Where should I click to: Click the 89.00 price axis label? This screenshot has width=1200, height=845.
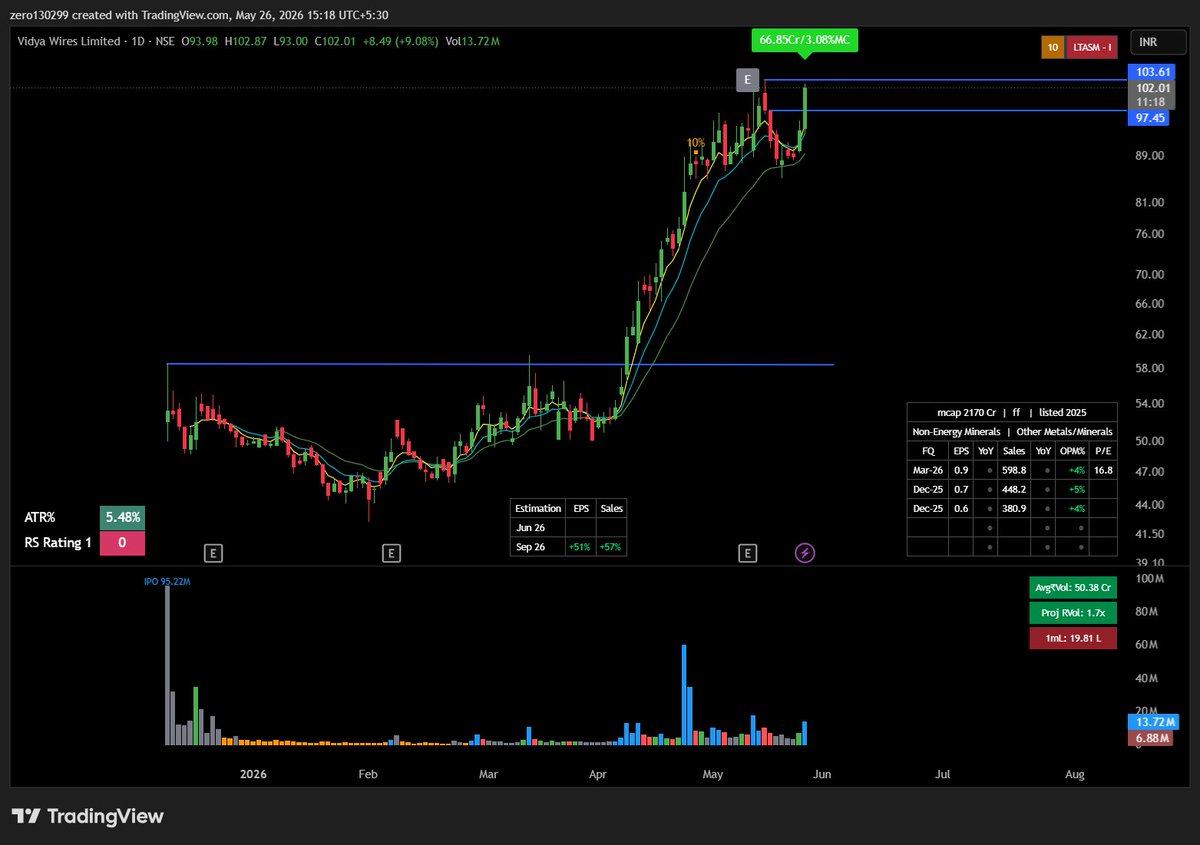1150,156
